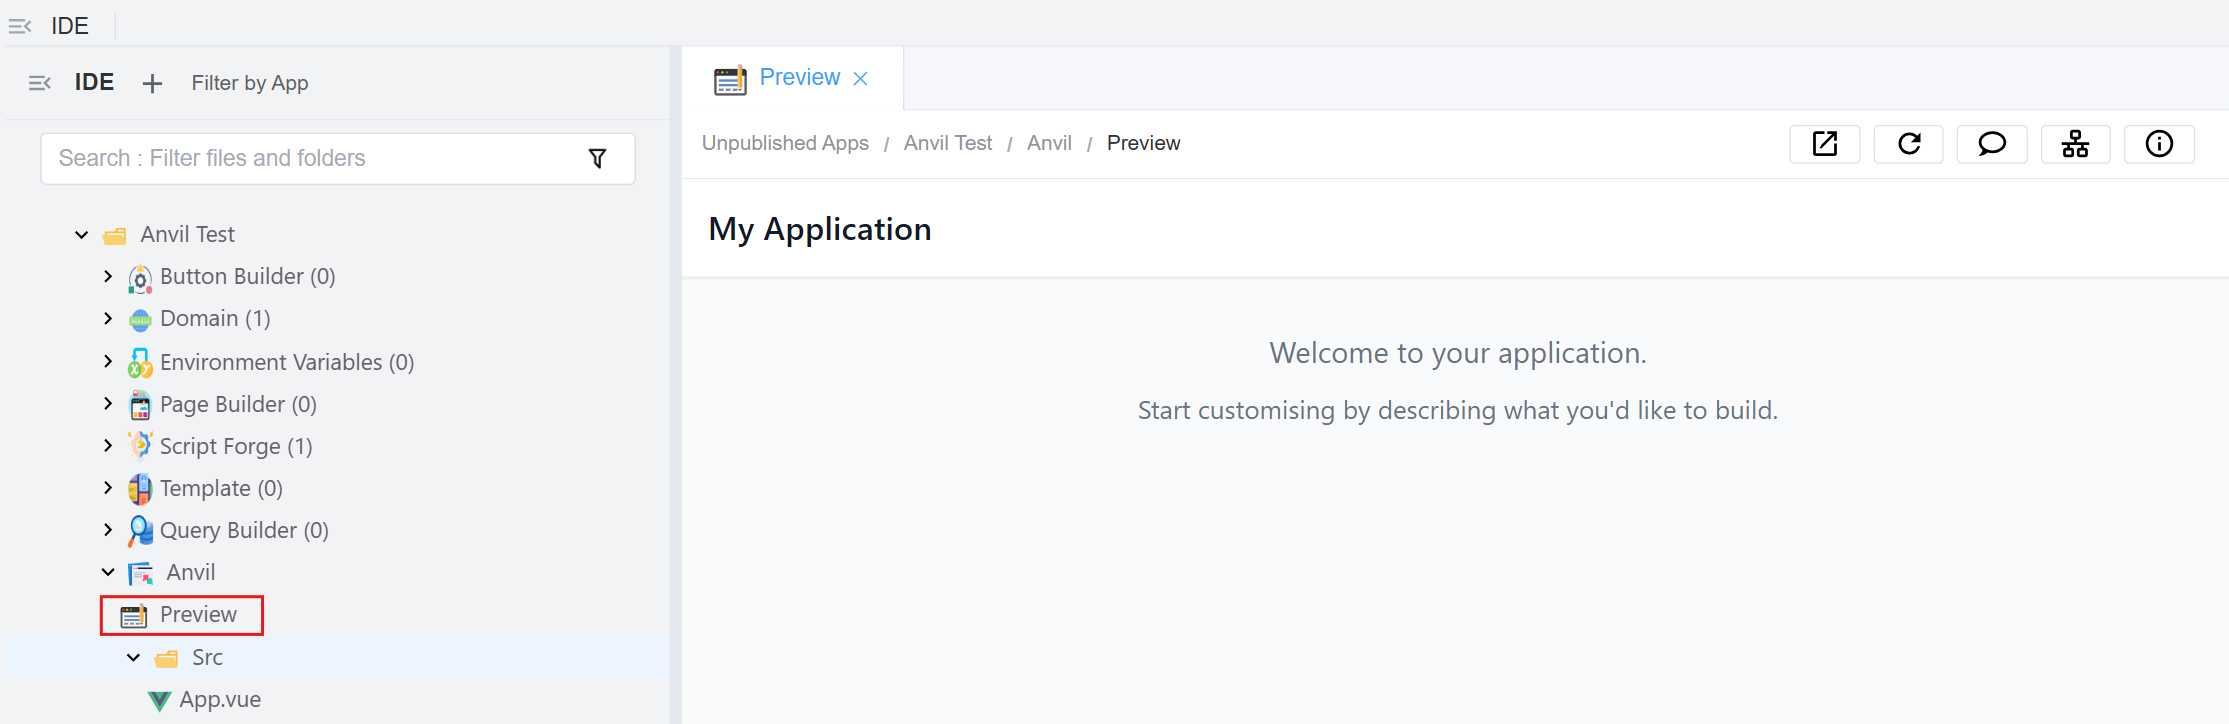Collapse the Anvil Test folder
This screenshot has width=2229, height=724.
click(x=82, y=235)
